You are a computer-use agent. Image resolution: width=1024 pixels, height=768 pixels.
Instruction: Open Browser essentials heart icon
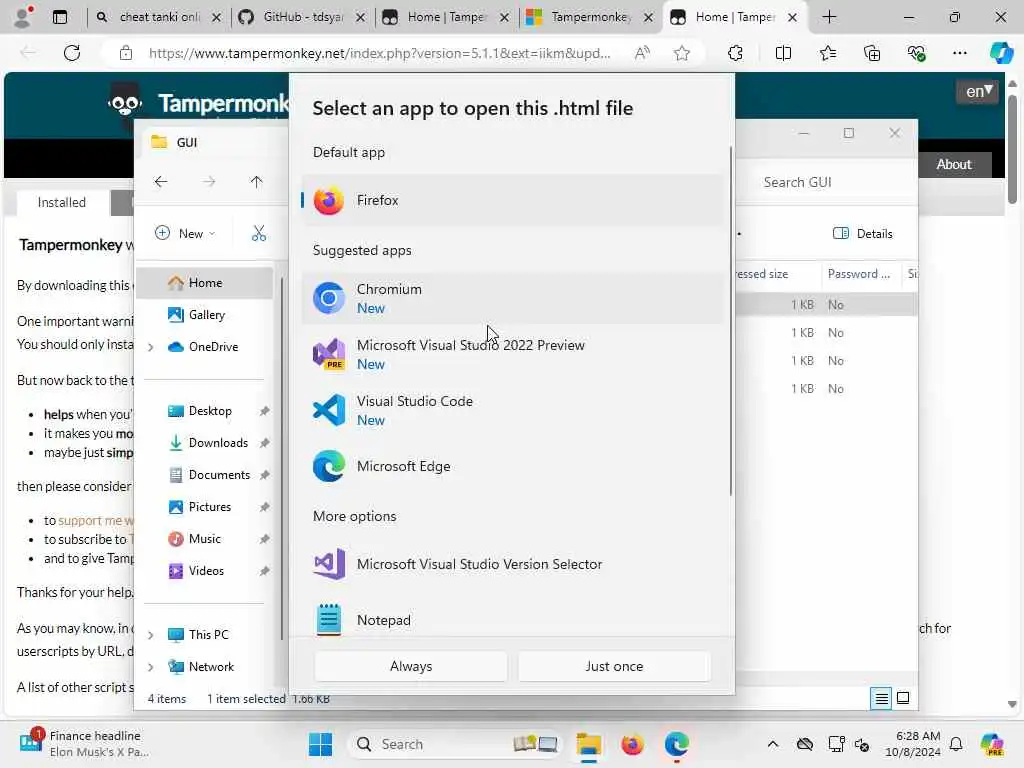point(916,53)
